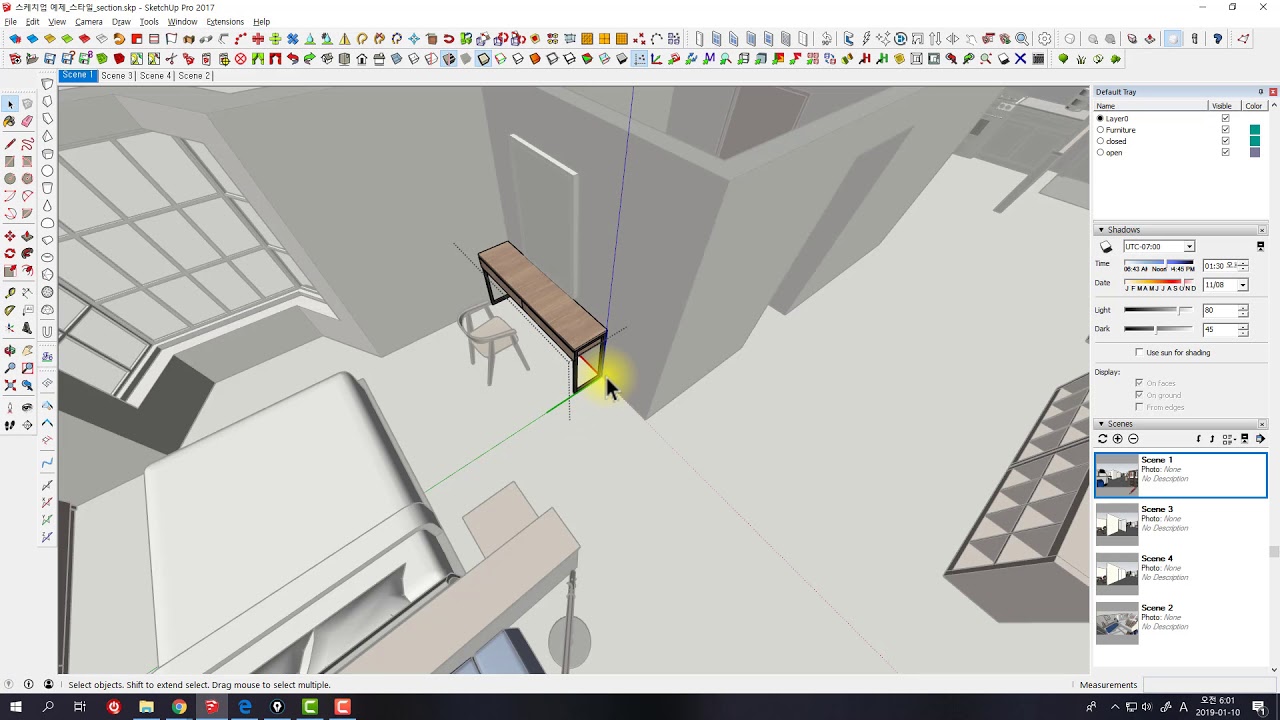Activate the Push/Pull tool

point(27,236)
